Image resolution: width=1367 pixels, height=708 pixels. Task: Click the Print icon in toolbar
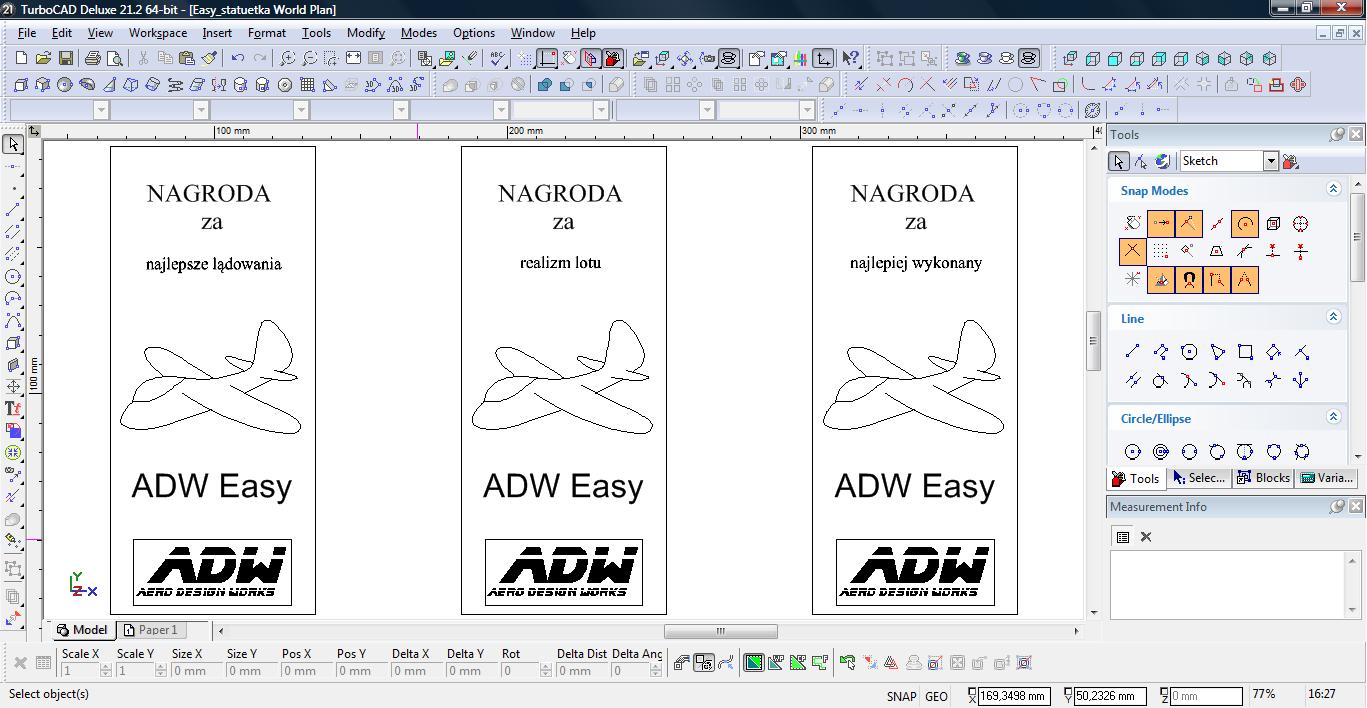click(94, 59)
